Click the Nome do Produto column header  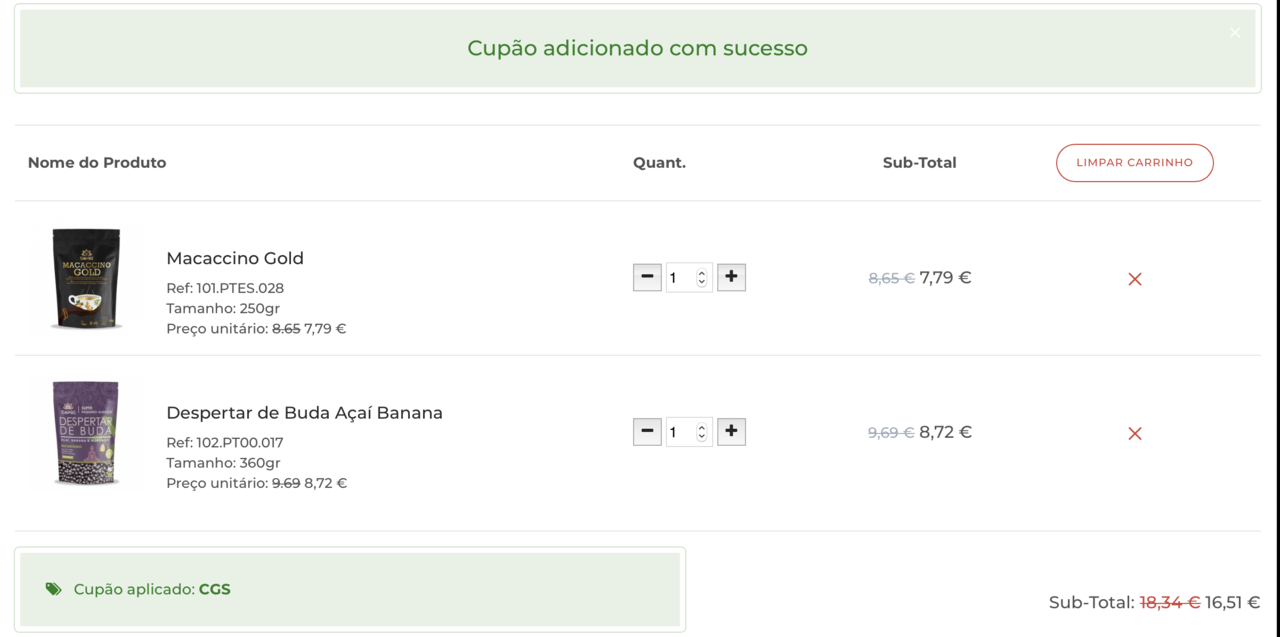click(96, 162)
